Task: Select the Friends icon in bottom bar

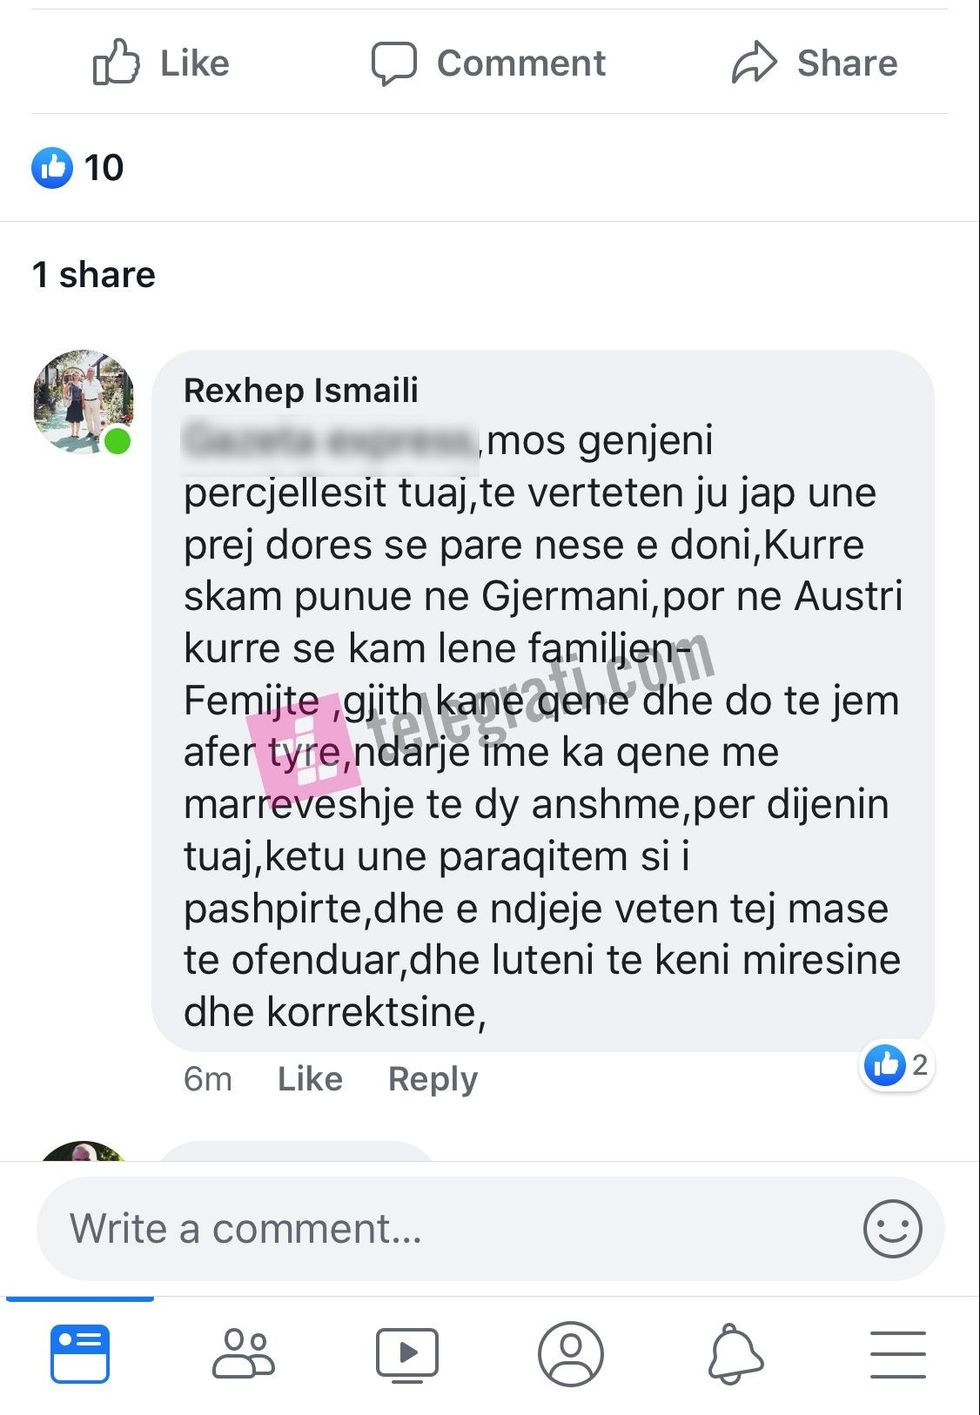Action: click(243, 1354)
